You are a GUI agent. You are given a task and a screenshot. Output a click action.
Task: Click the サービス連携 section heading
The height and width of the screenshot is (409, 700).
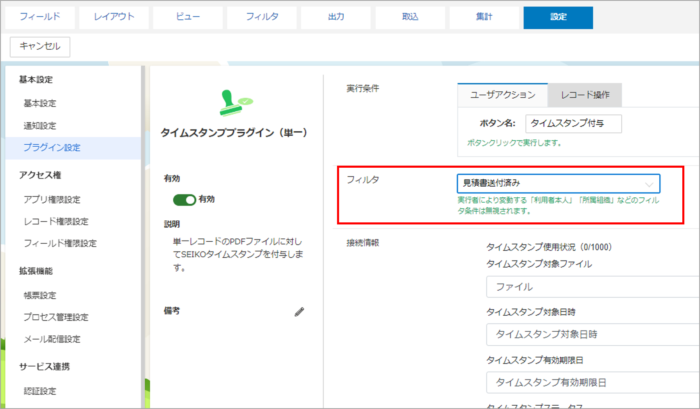click(44, 367)
